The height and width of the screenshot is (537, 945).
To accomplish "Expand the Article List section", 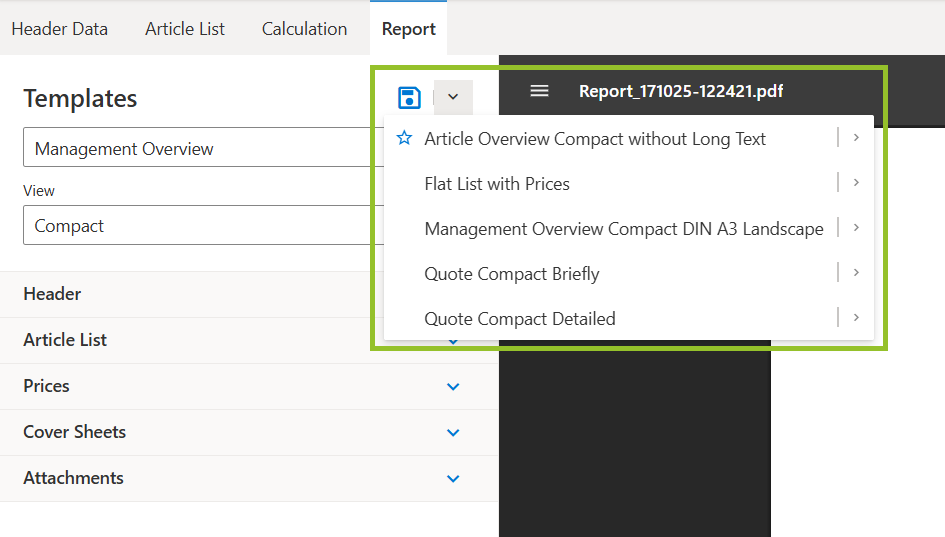I will pyautogui.click(x=65, y=340).
